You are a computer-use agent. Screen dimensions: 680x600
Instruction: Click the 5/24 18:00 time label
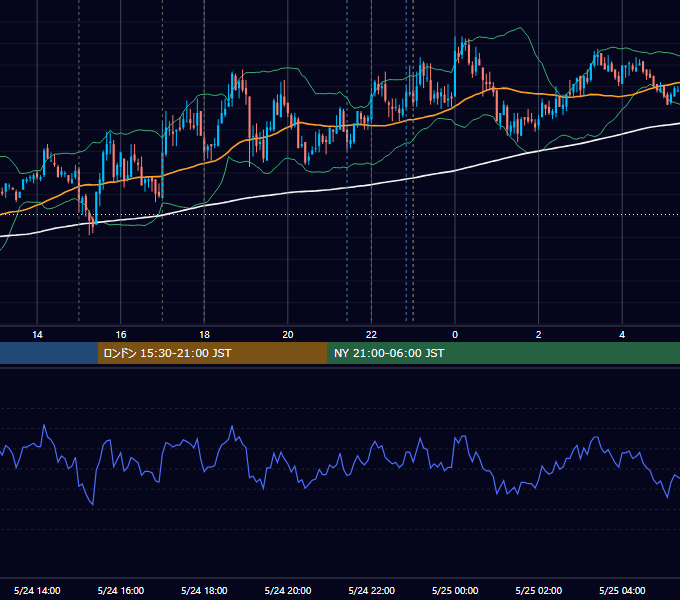click(x=204, y=590)
